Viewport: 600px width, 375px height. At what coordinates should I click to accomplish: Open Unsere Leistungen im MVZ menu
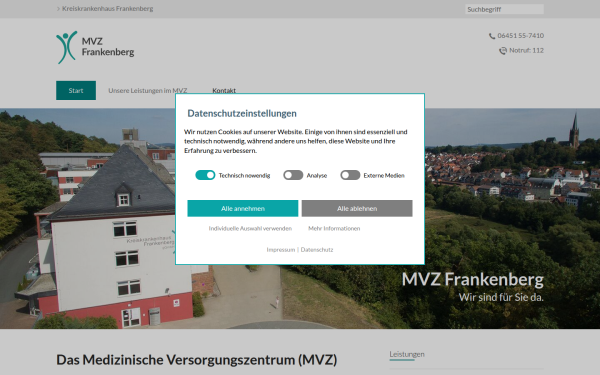(148, 90)
